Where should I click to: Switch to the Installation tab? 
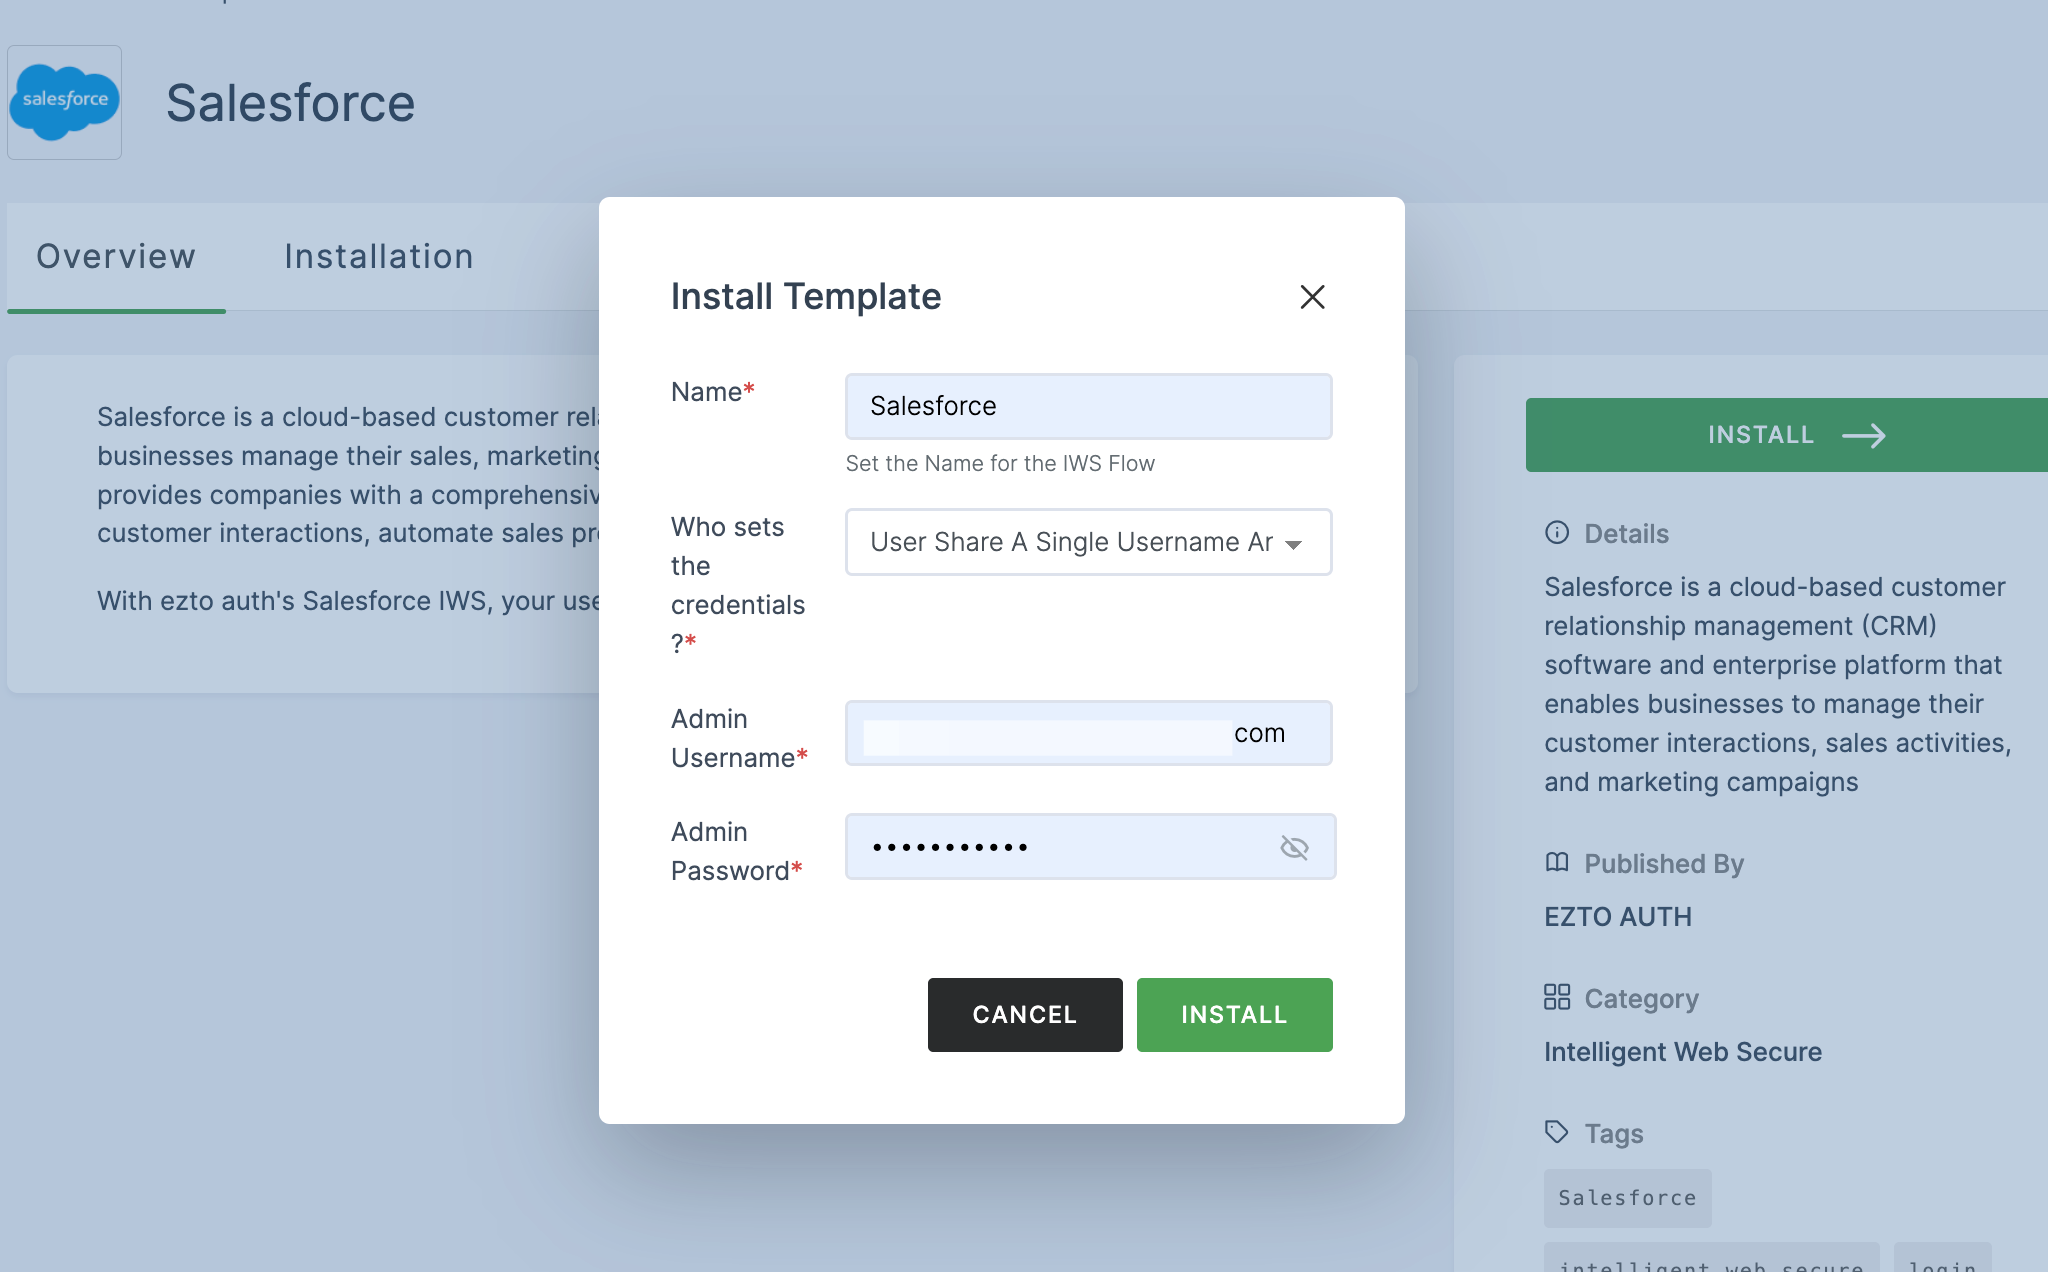pyautogui.click(x=379, y=257)
